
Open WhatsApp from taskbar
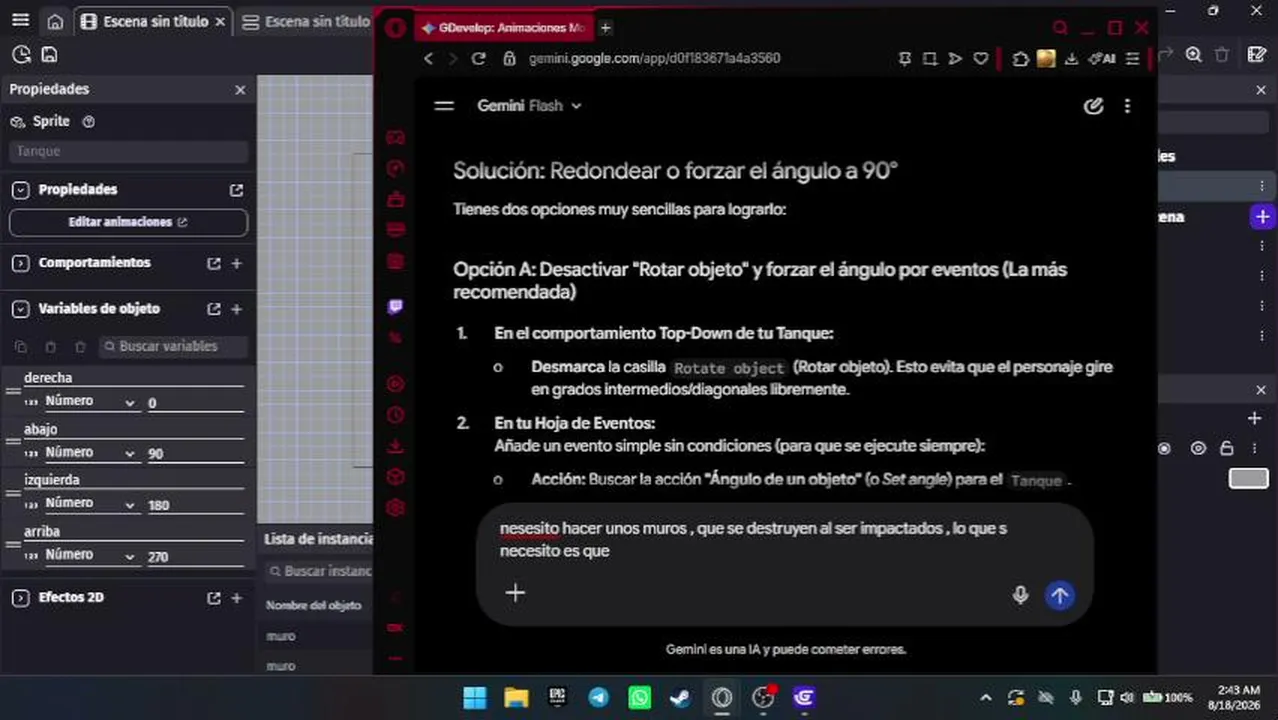(x=639, y=697)
